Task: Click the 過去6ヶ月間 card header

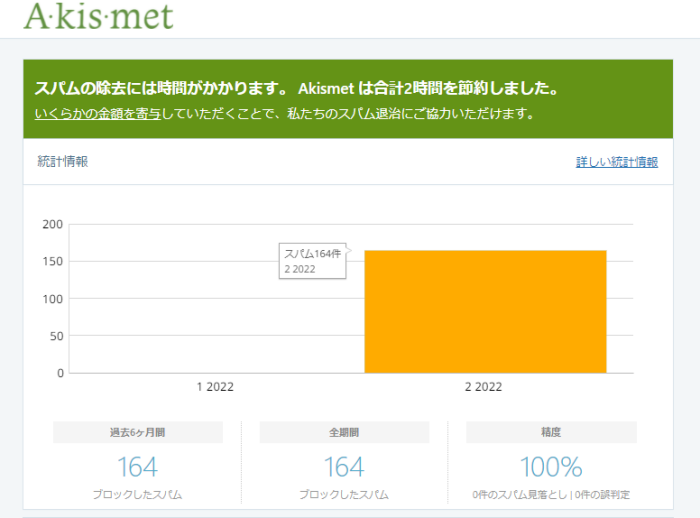Action: point(138,432)
